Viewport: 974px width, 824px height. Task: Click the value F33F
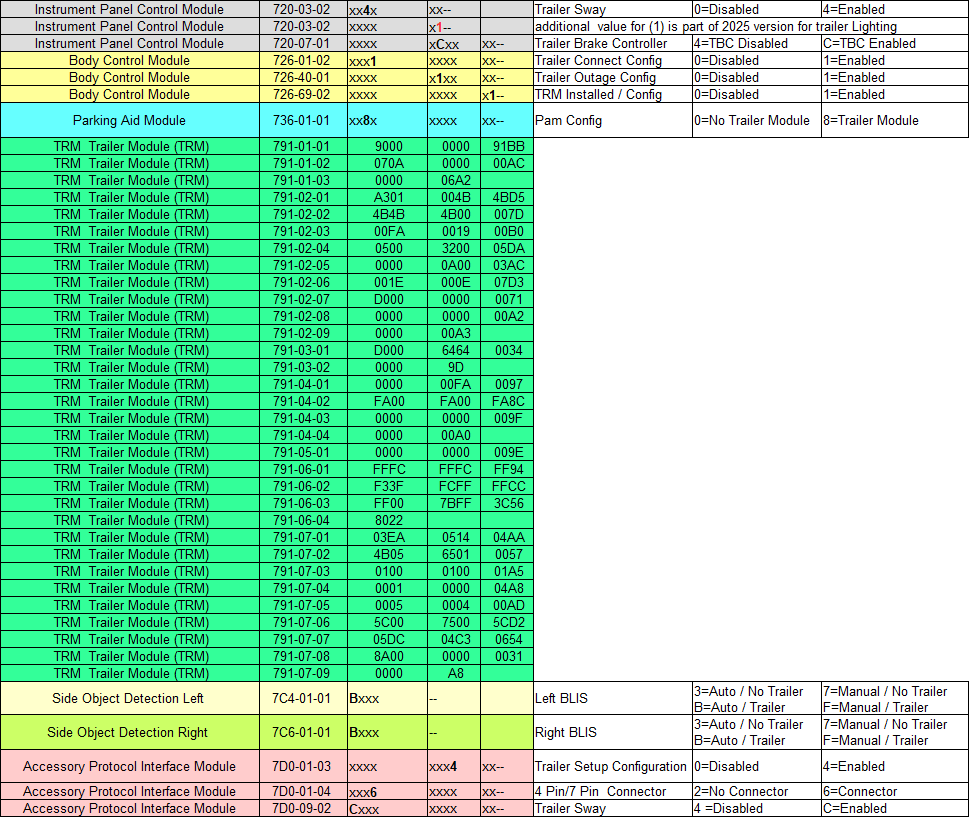[x=388, y=486]
